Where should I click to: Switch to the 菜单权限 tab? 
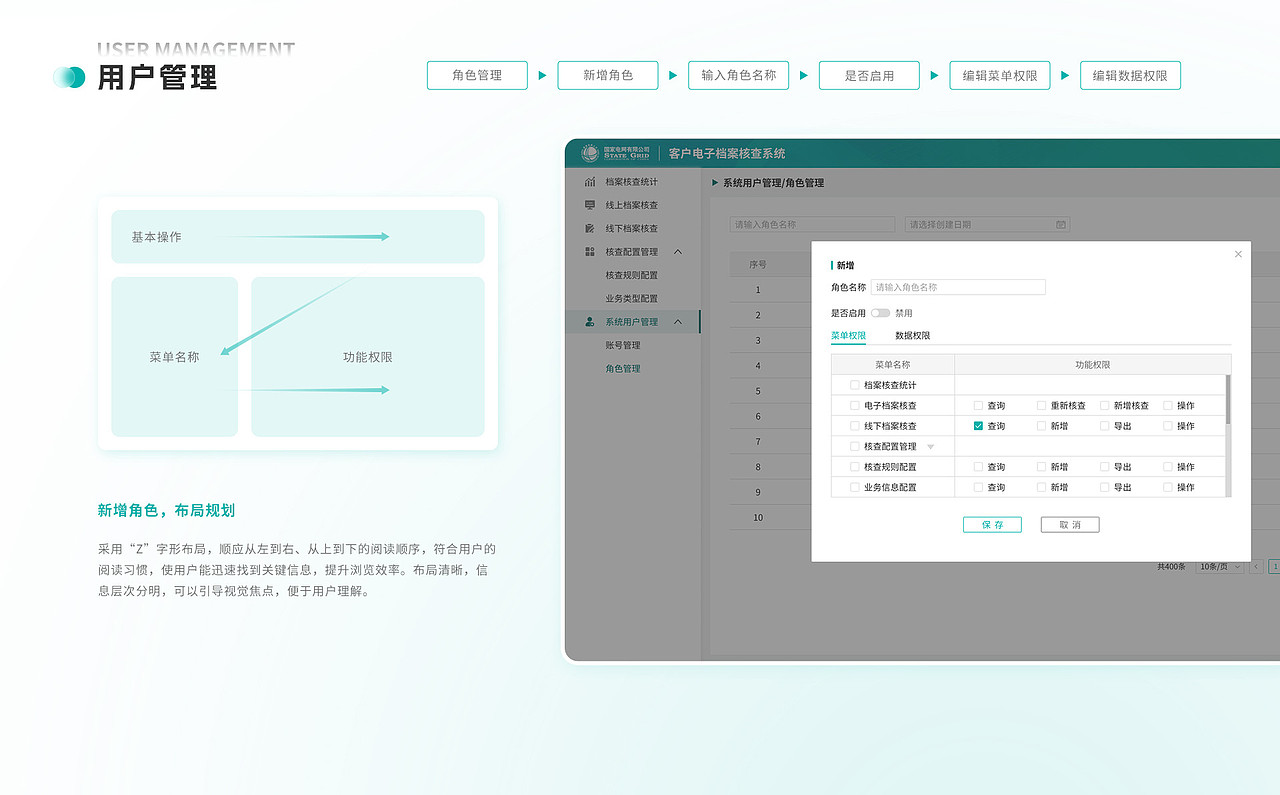click(848, 336)
